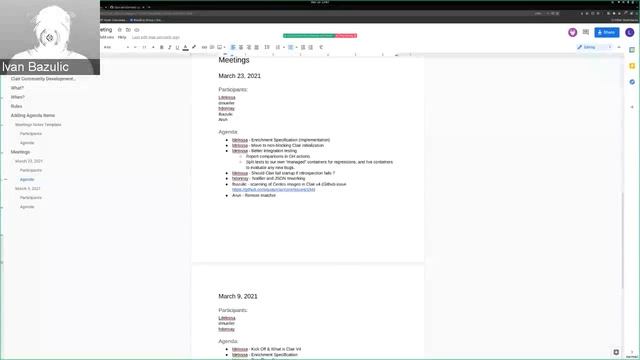Decrease indent using the toolbar icon
The width and height of the screenshot is (640, 360).
click(303, 47)
